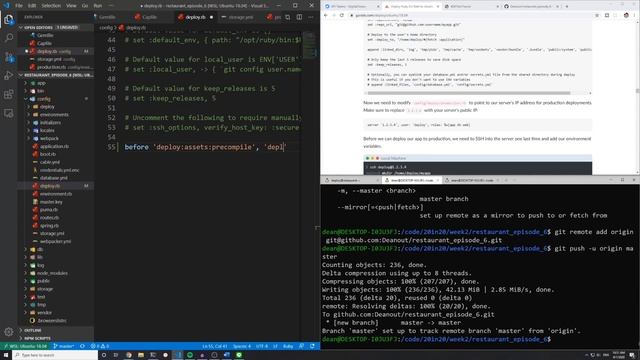This screenshot has width=640, height=360.
Task: Open File Explorer from the Windows taskbar
Action: (x=140, y=355)
